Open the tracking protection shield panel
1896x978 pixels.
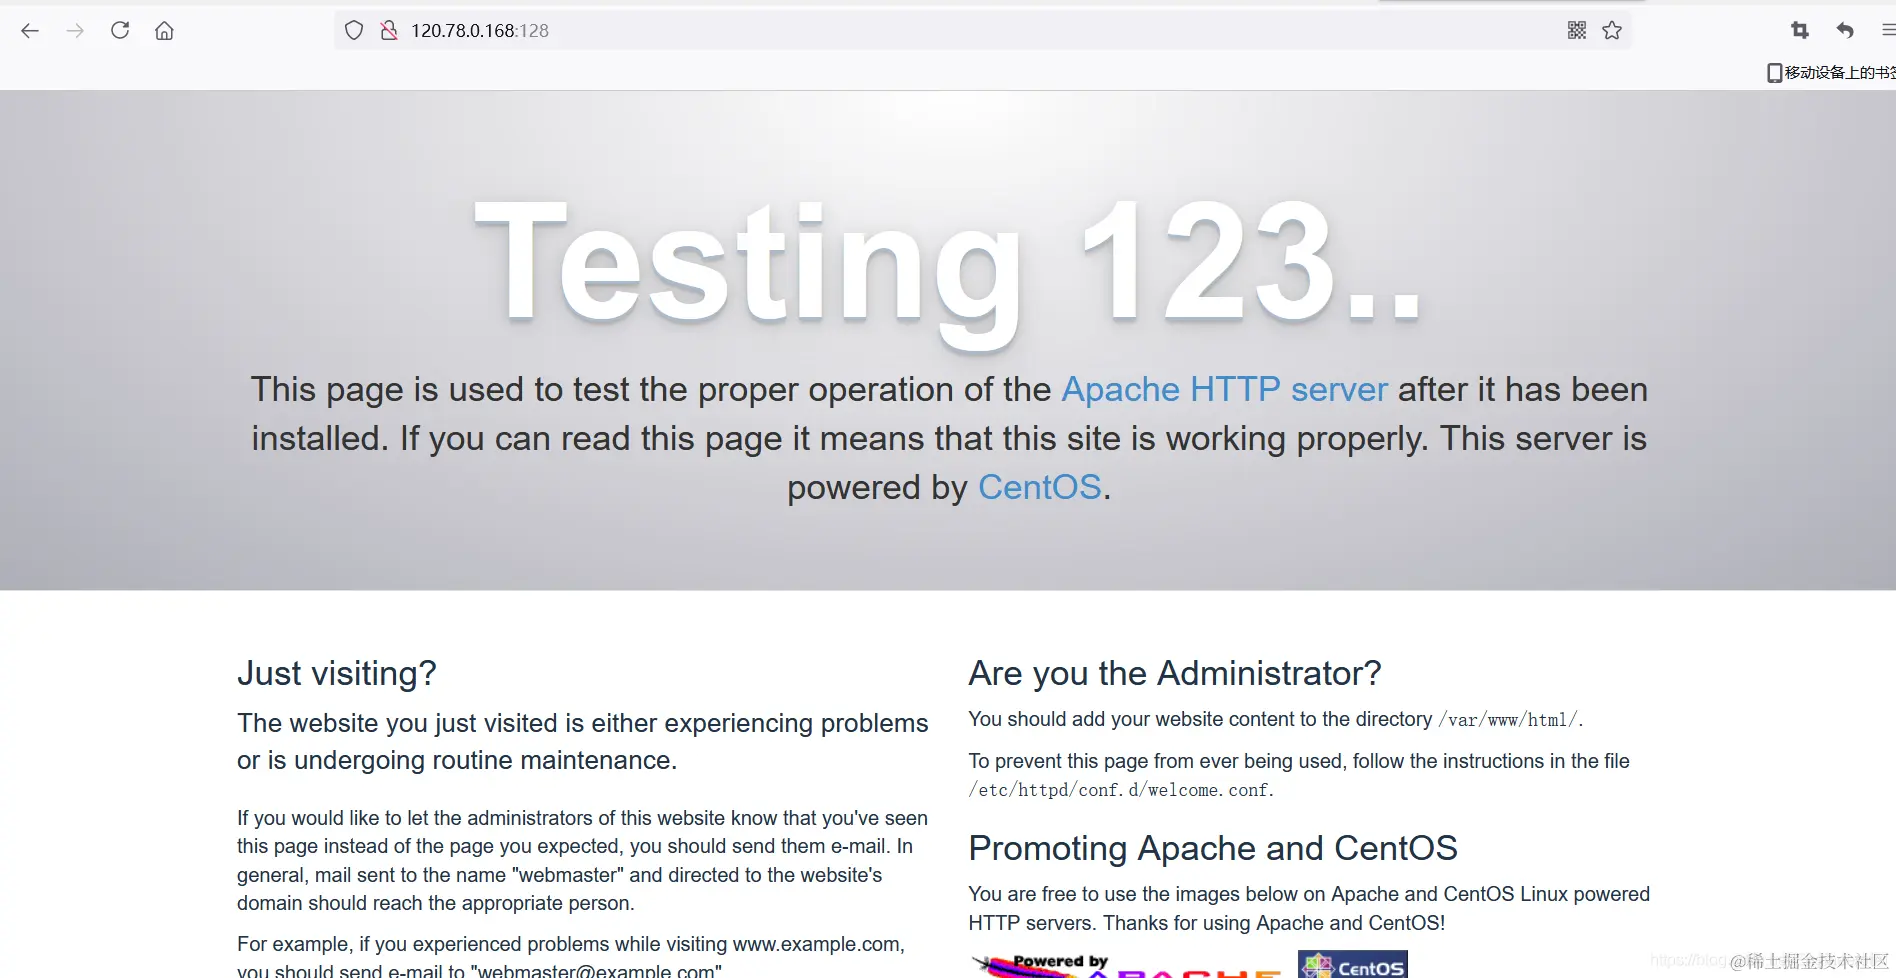[354, 31]
